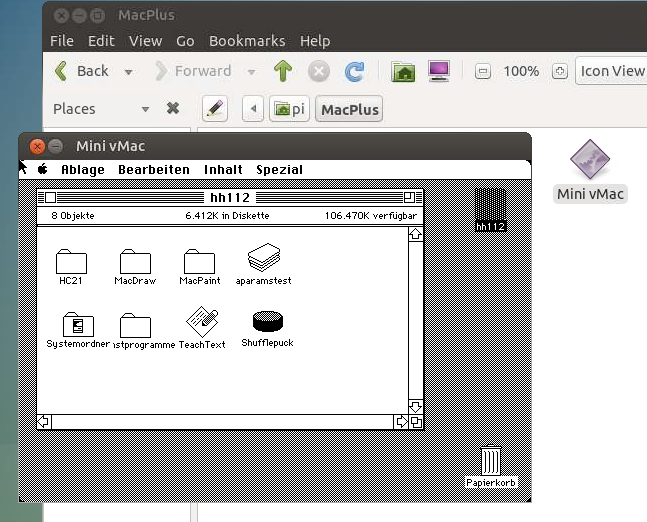Expand the Icon View dropdown

pyautogui.click(x=612, y=71)
